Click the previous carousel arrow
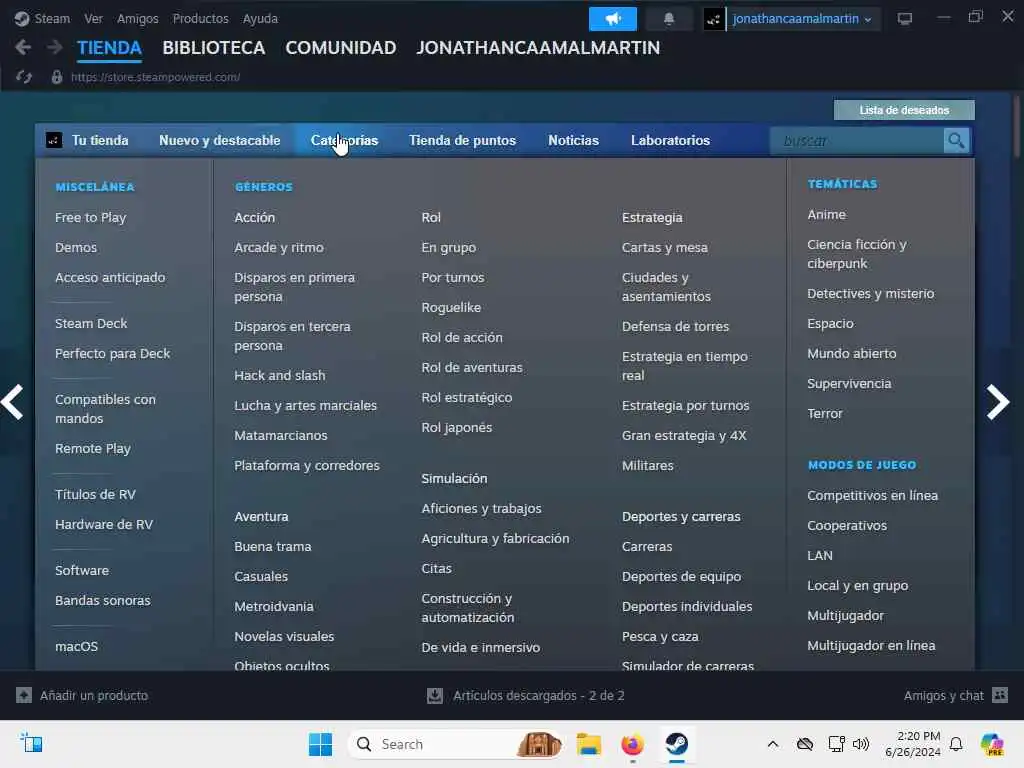 tap(12, 402)
